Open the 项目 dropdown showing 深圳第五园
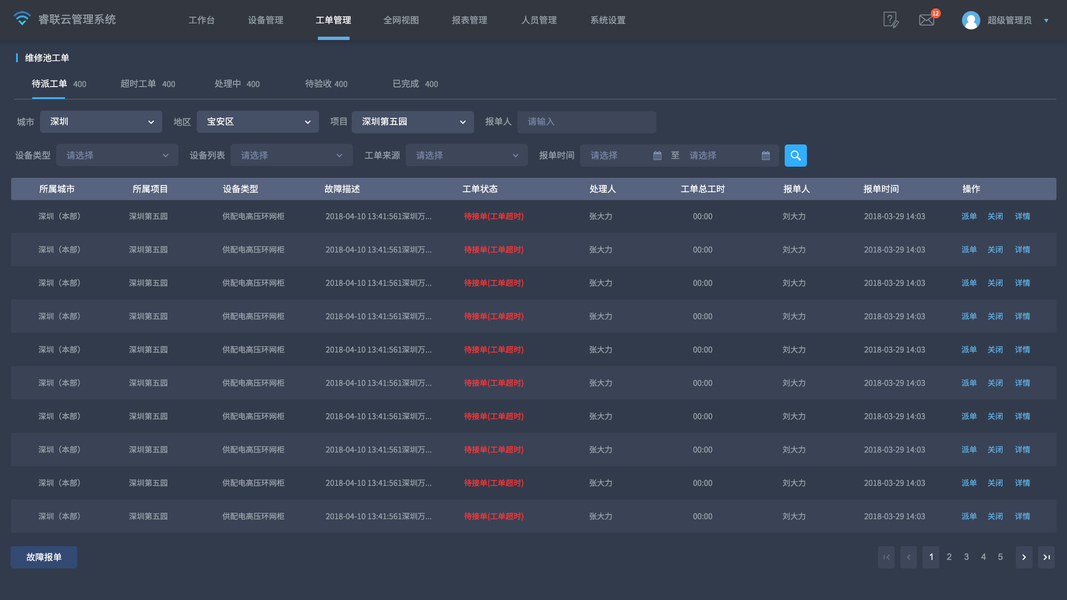 [412, 122]
